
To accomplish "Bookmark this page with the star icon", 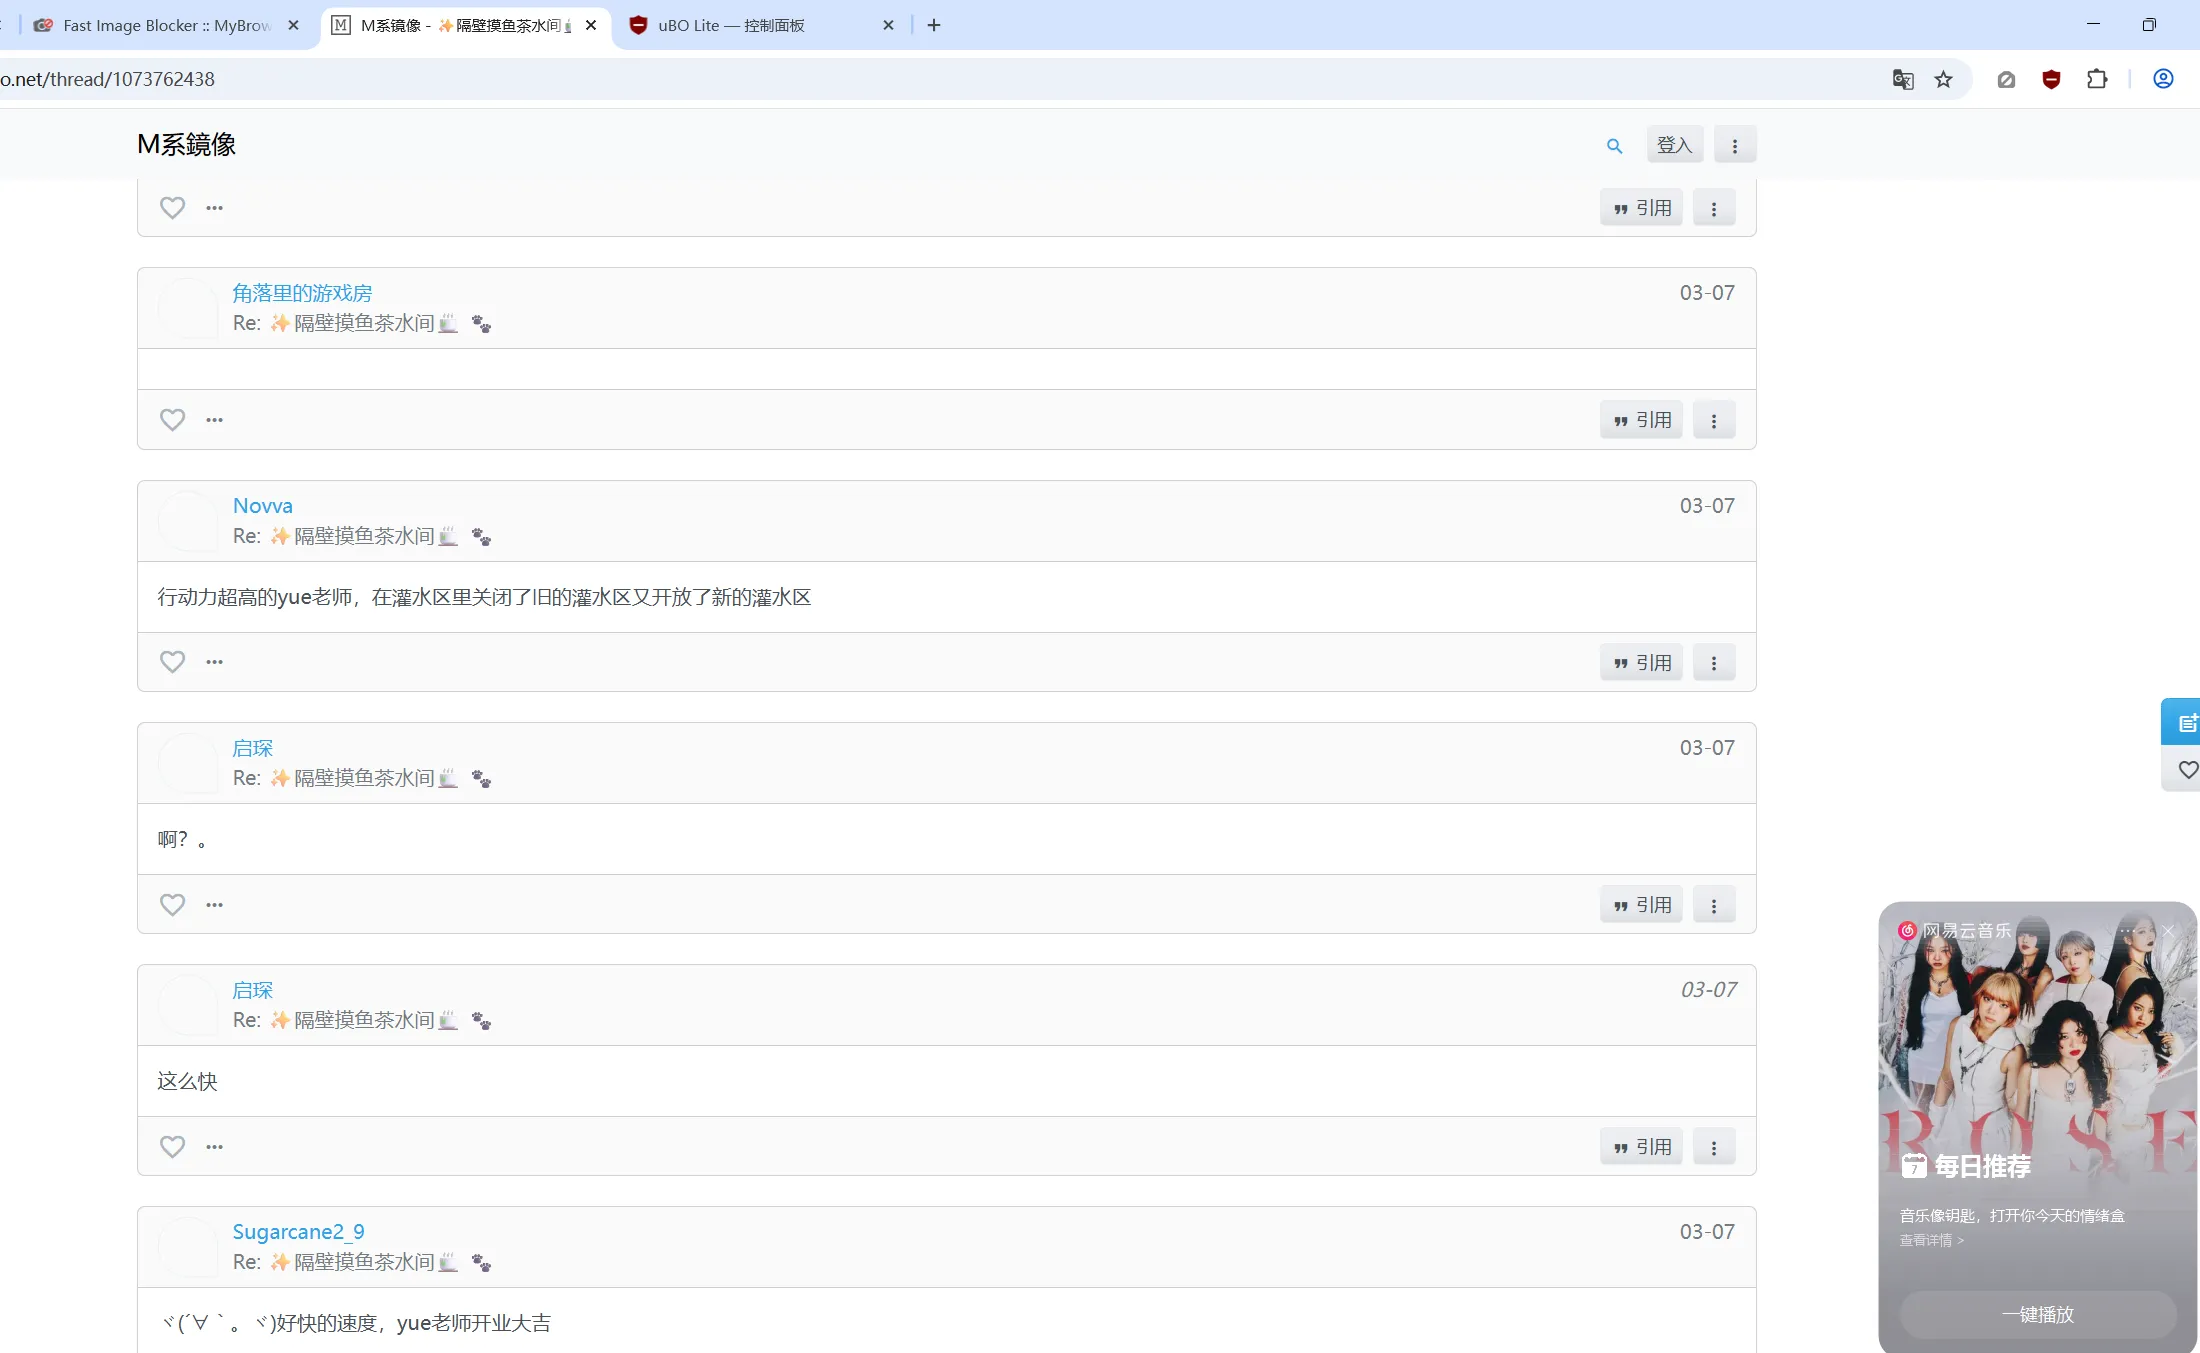I will 1943,79.
